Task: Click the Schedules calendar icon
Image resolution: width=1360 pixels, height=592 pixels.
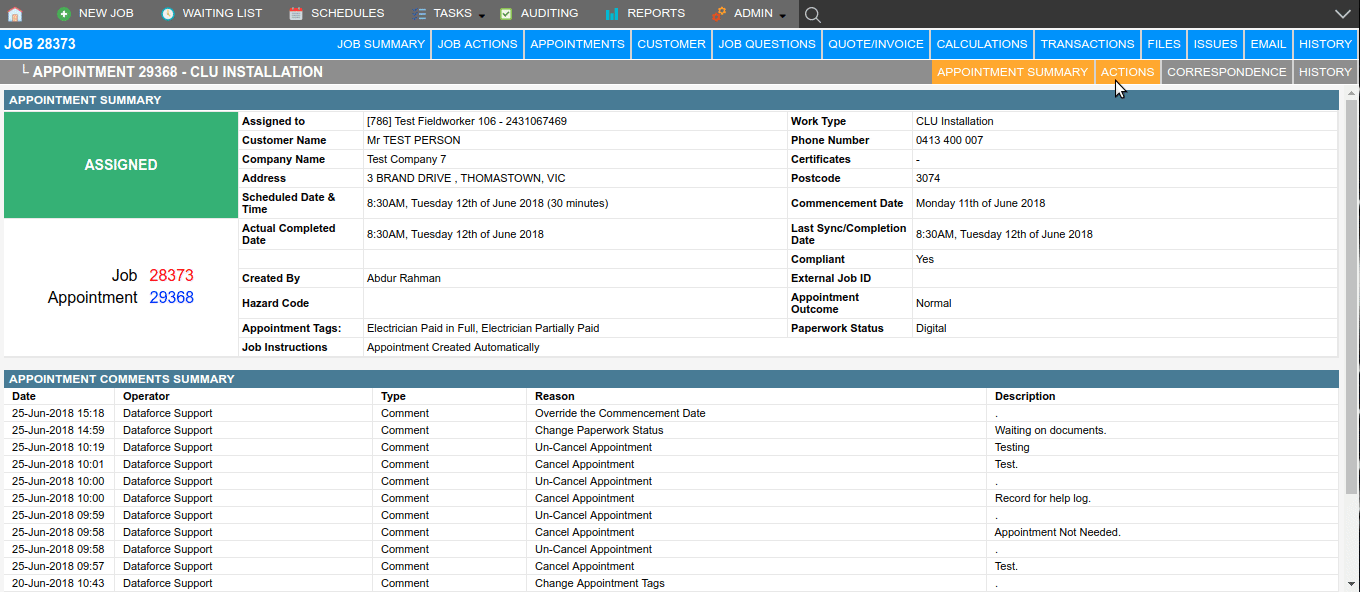Action: click(x=296, y=14)
